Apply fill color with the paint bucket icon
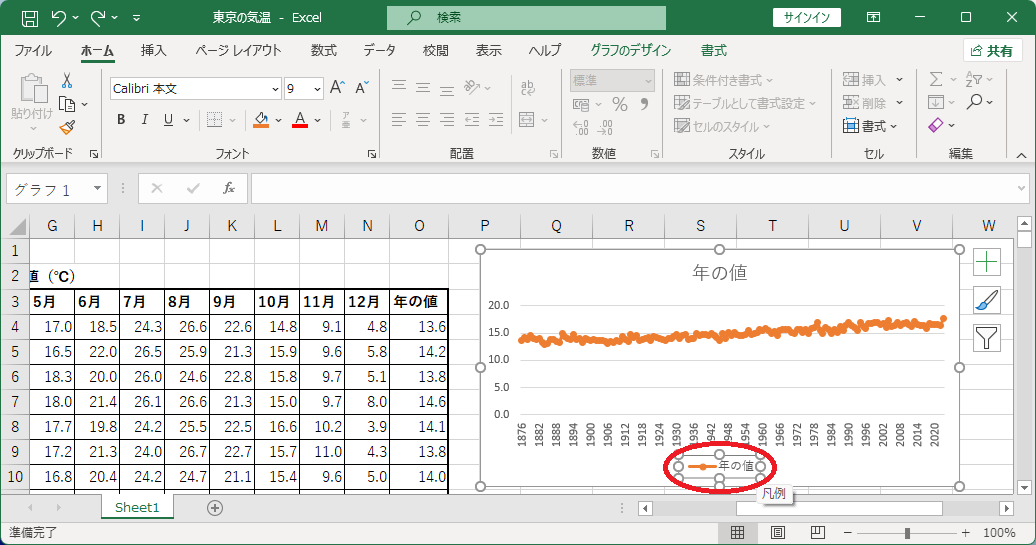This screenshot has width=1036, height=545. [x=262, y=120]
